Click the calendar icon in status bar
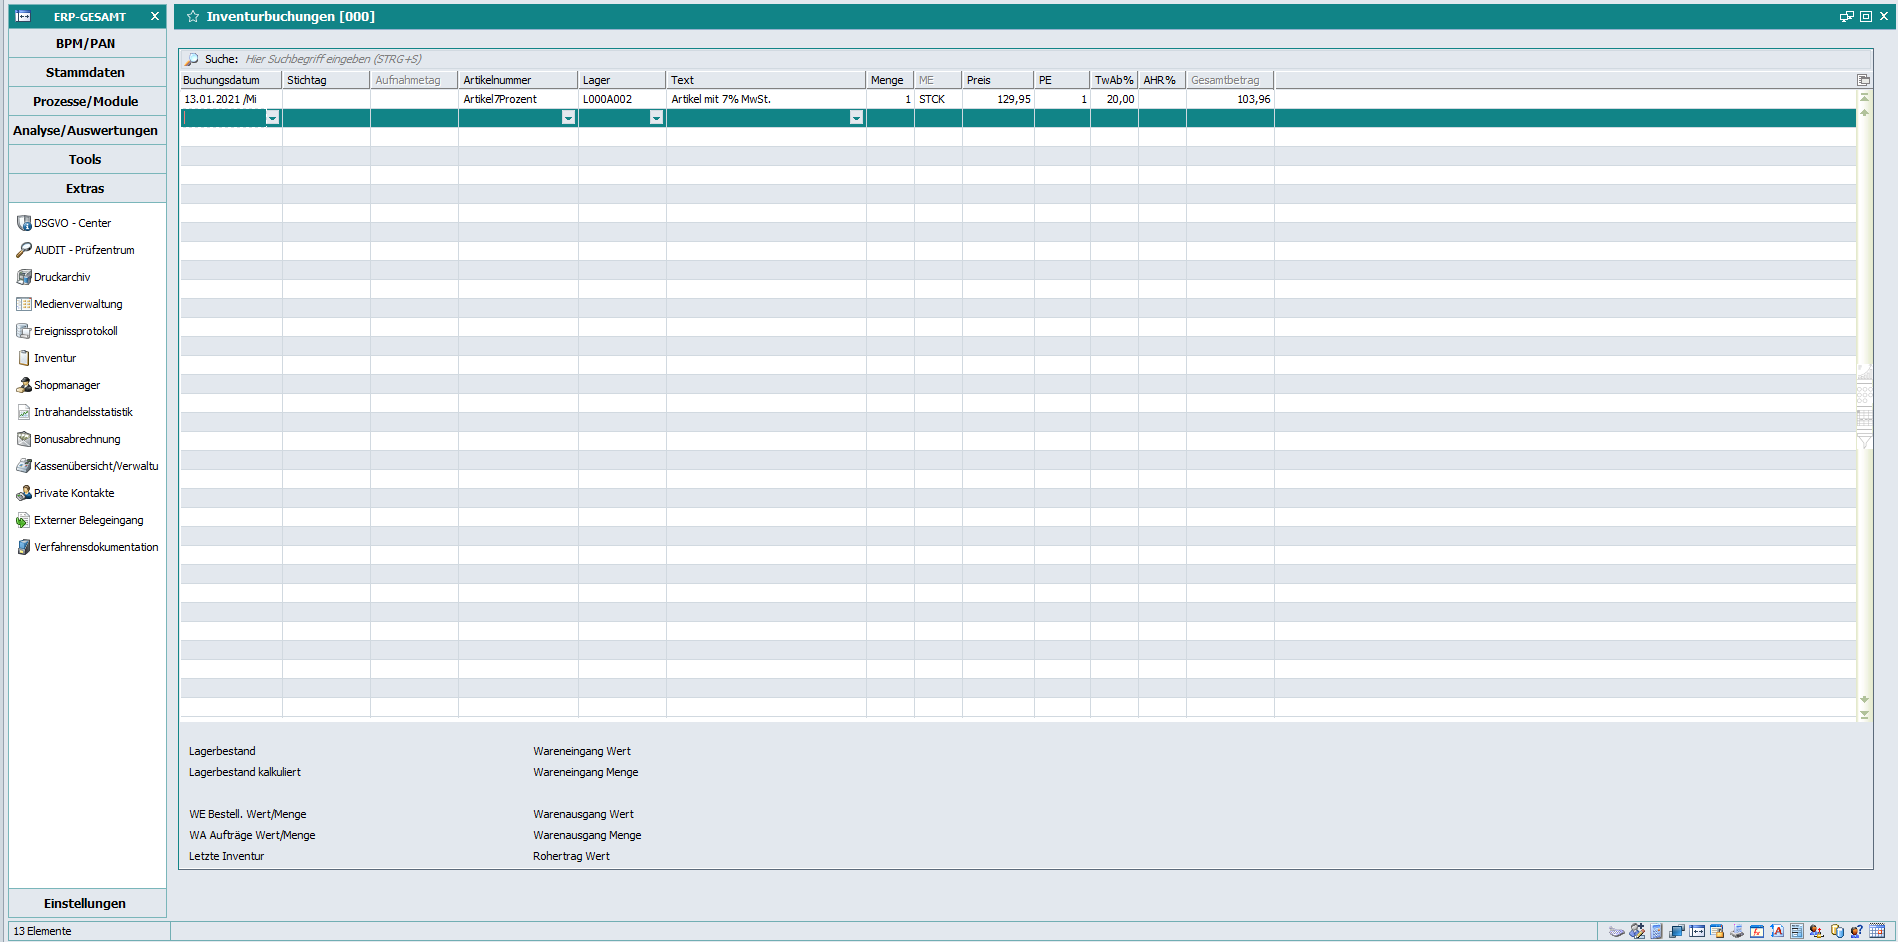Image resolution: width=1898 pixels, height=942 pixels. 1877,931
